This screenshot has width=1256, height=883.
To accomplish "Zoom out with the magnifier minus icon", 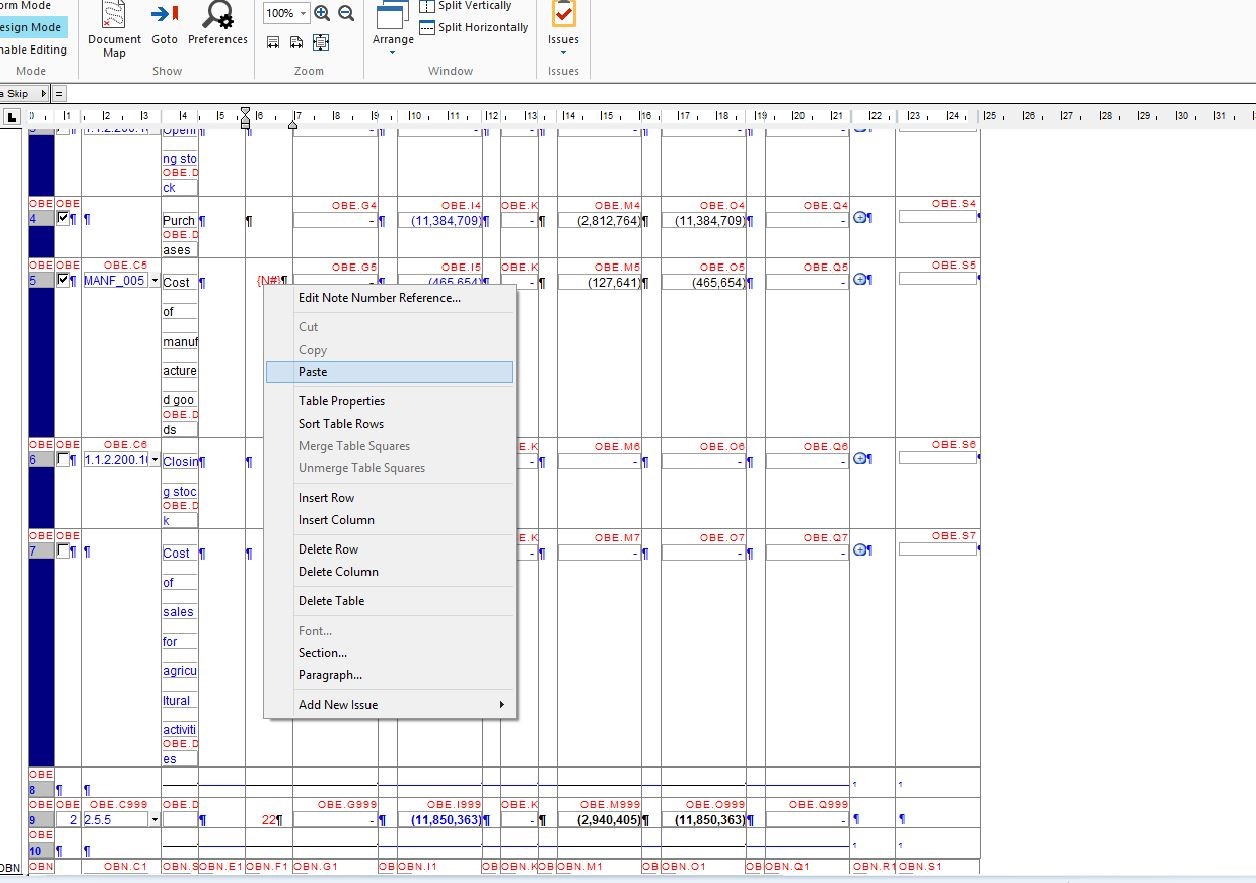I will pos(346,13).
